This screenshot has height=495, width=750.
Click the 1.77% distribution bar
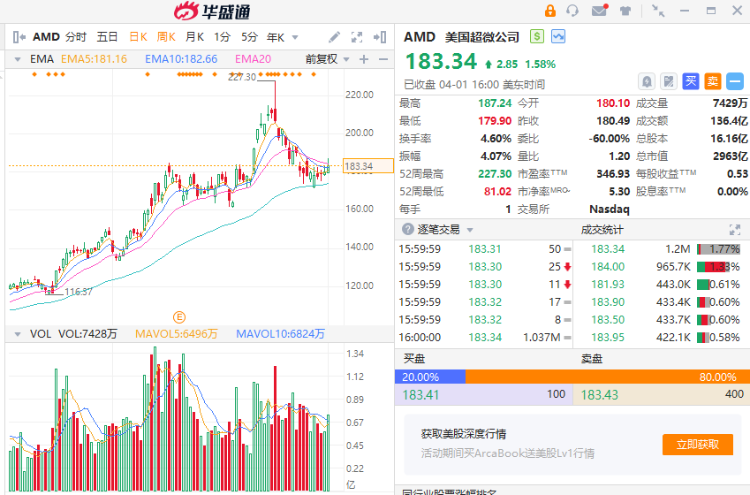(x=719, y=249)
